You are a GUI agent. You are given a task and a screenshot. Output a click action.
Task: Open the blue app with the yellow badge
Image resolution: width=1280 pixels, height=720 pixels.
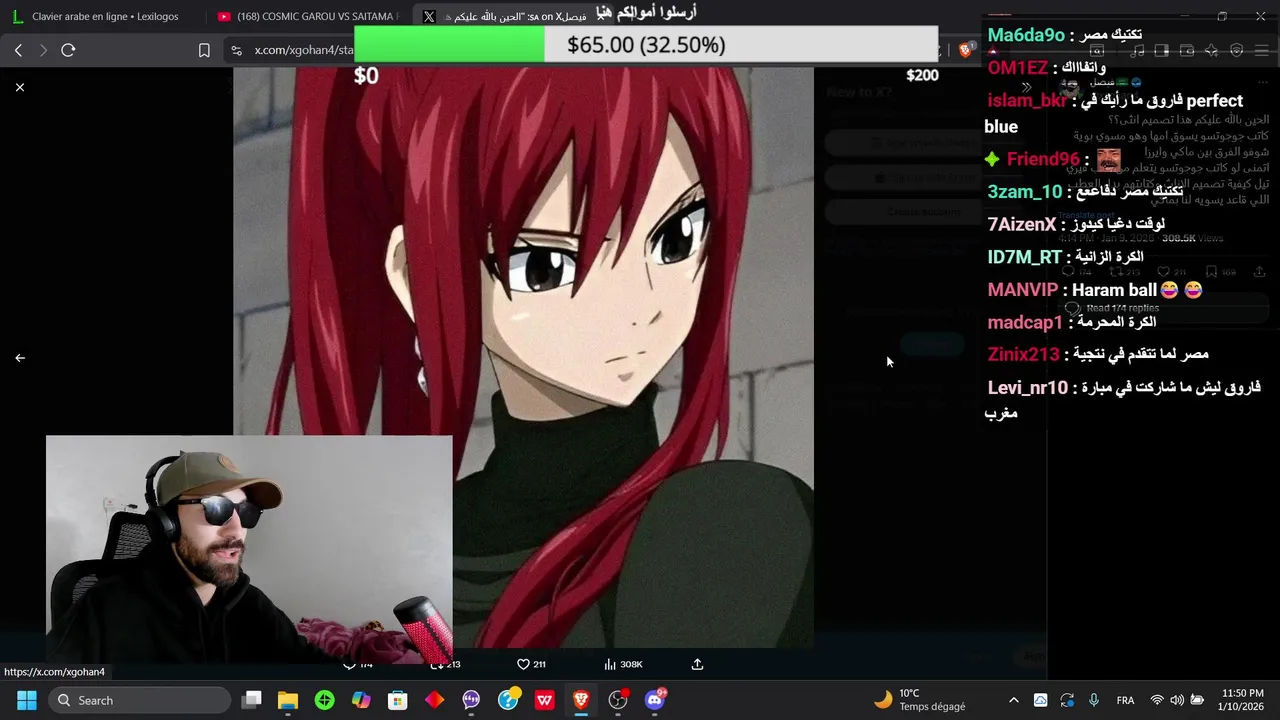[508, 699]
